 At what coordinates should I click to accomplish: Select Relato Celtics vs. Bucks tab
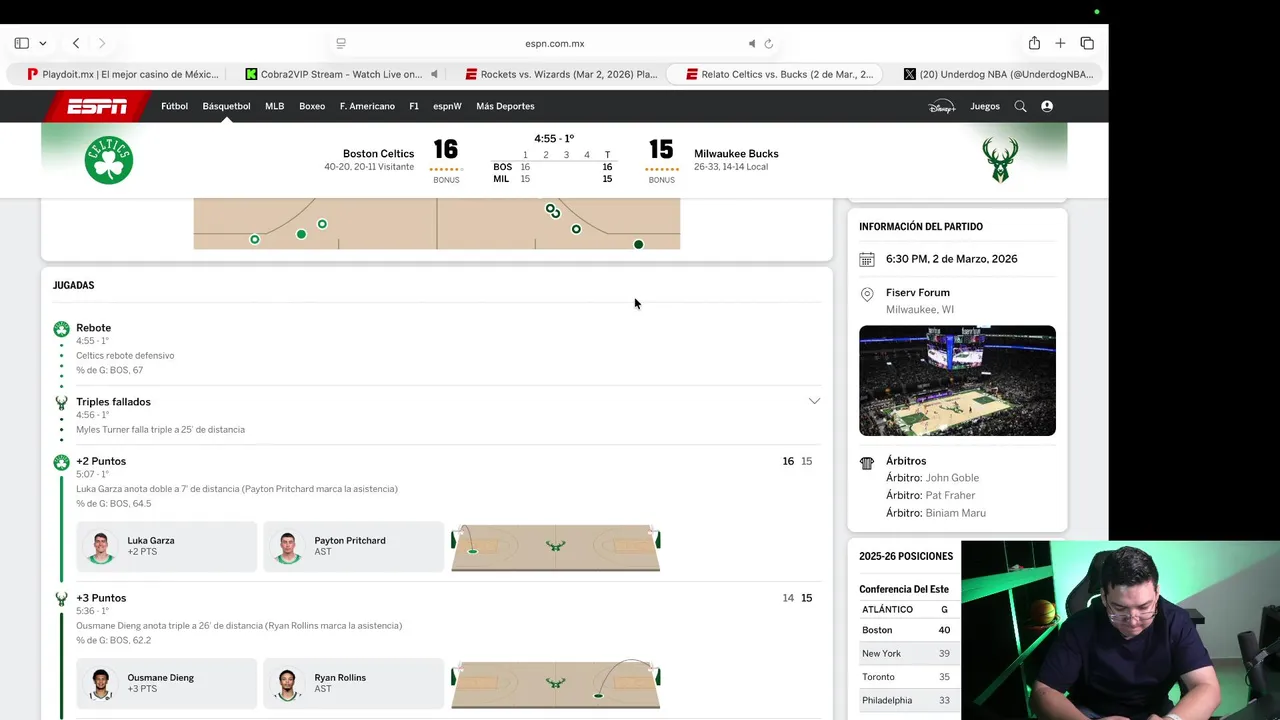click(x=776, y=74)
